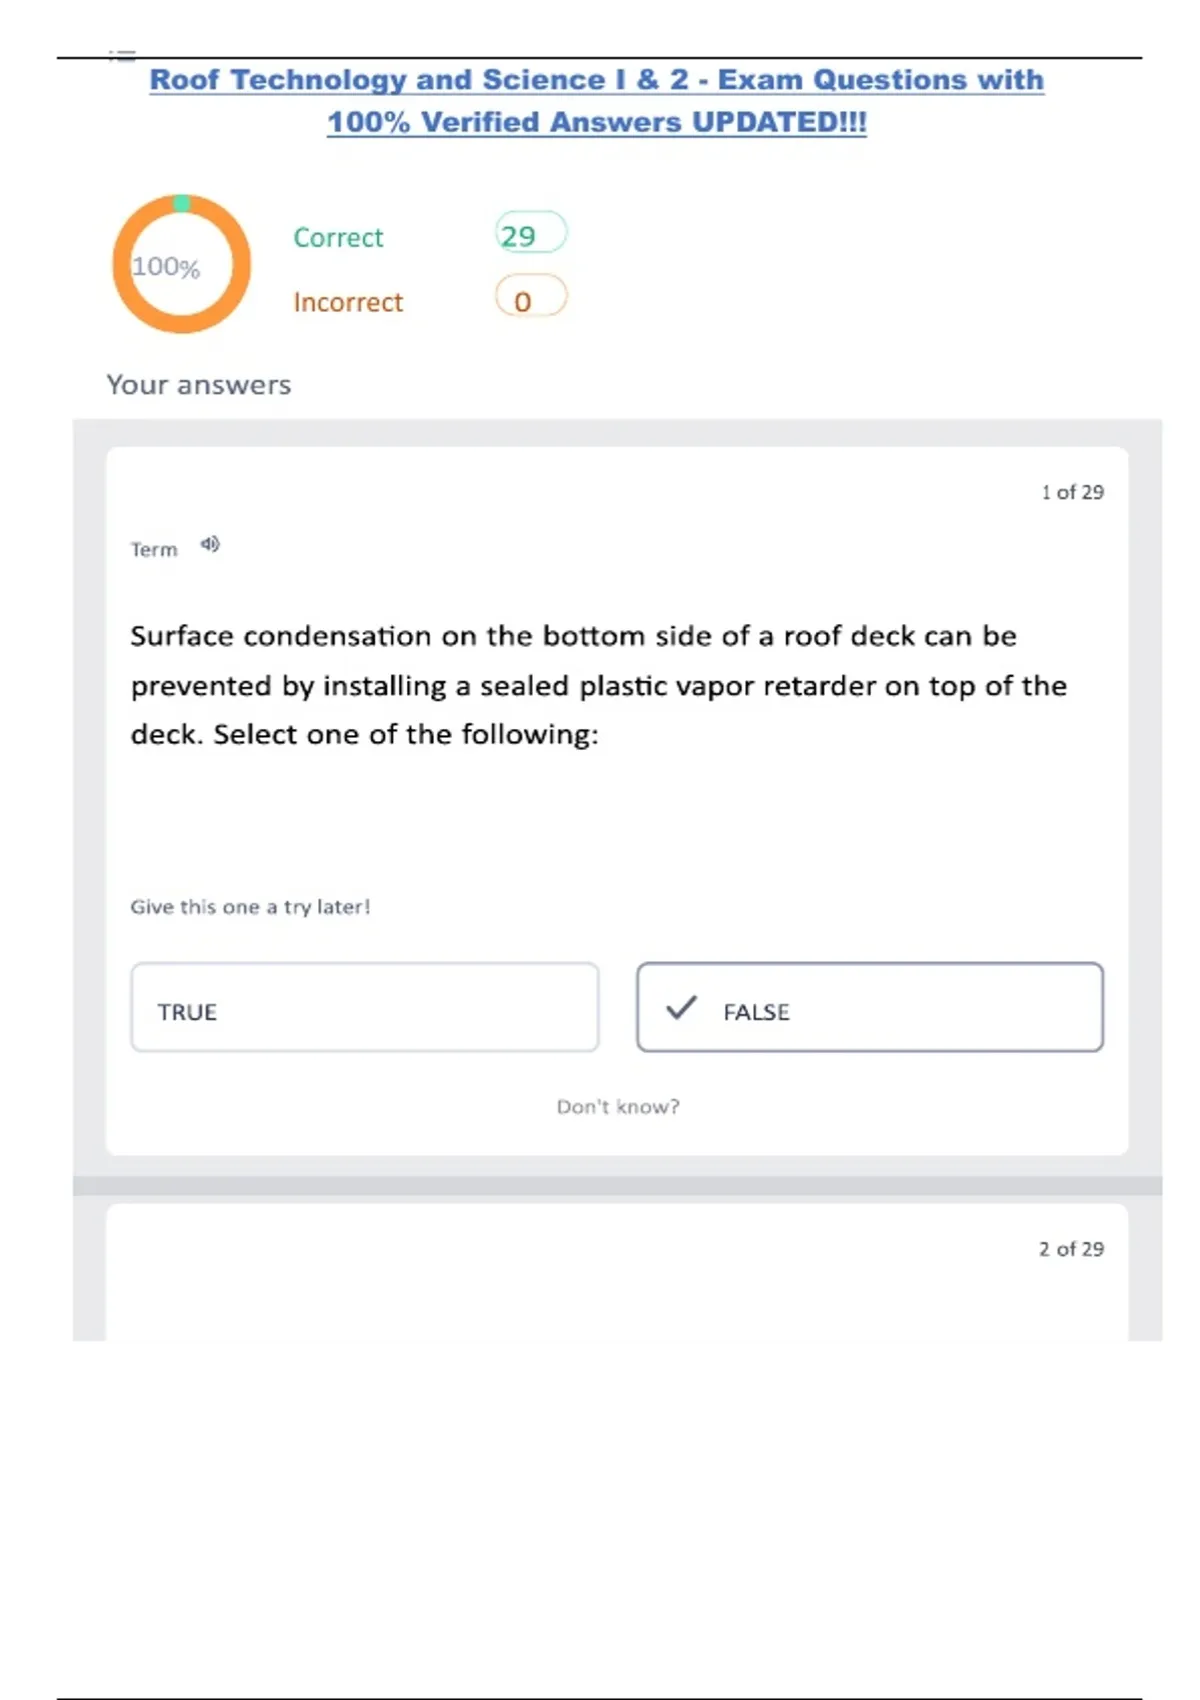The image size is (1200, 1700).
Task: Click the surface condensation question text
Action: click(598, 685)
